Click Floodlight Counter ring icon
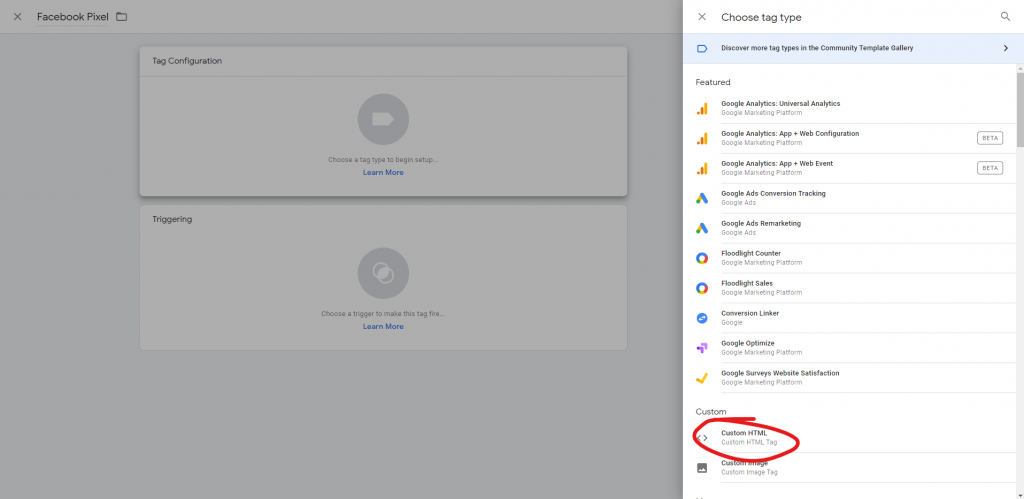 pyautogui.click(x=702, y=258)
